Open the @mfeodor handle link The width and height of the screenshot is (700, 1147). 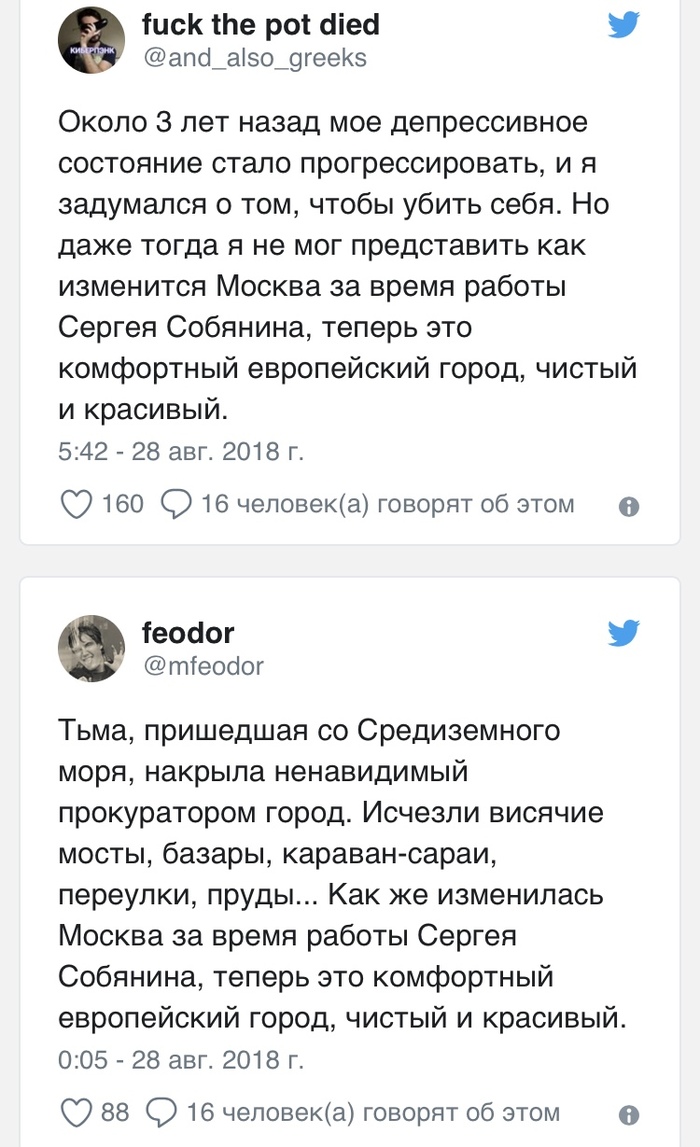click(203, 665)
